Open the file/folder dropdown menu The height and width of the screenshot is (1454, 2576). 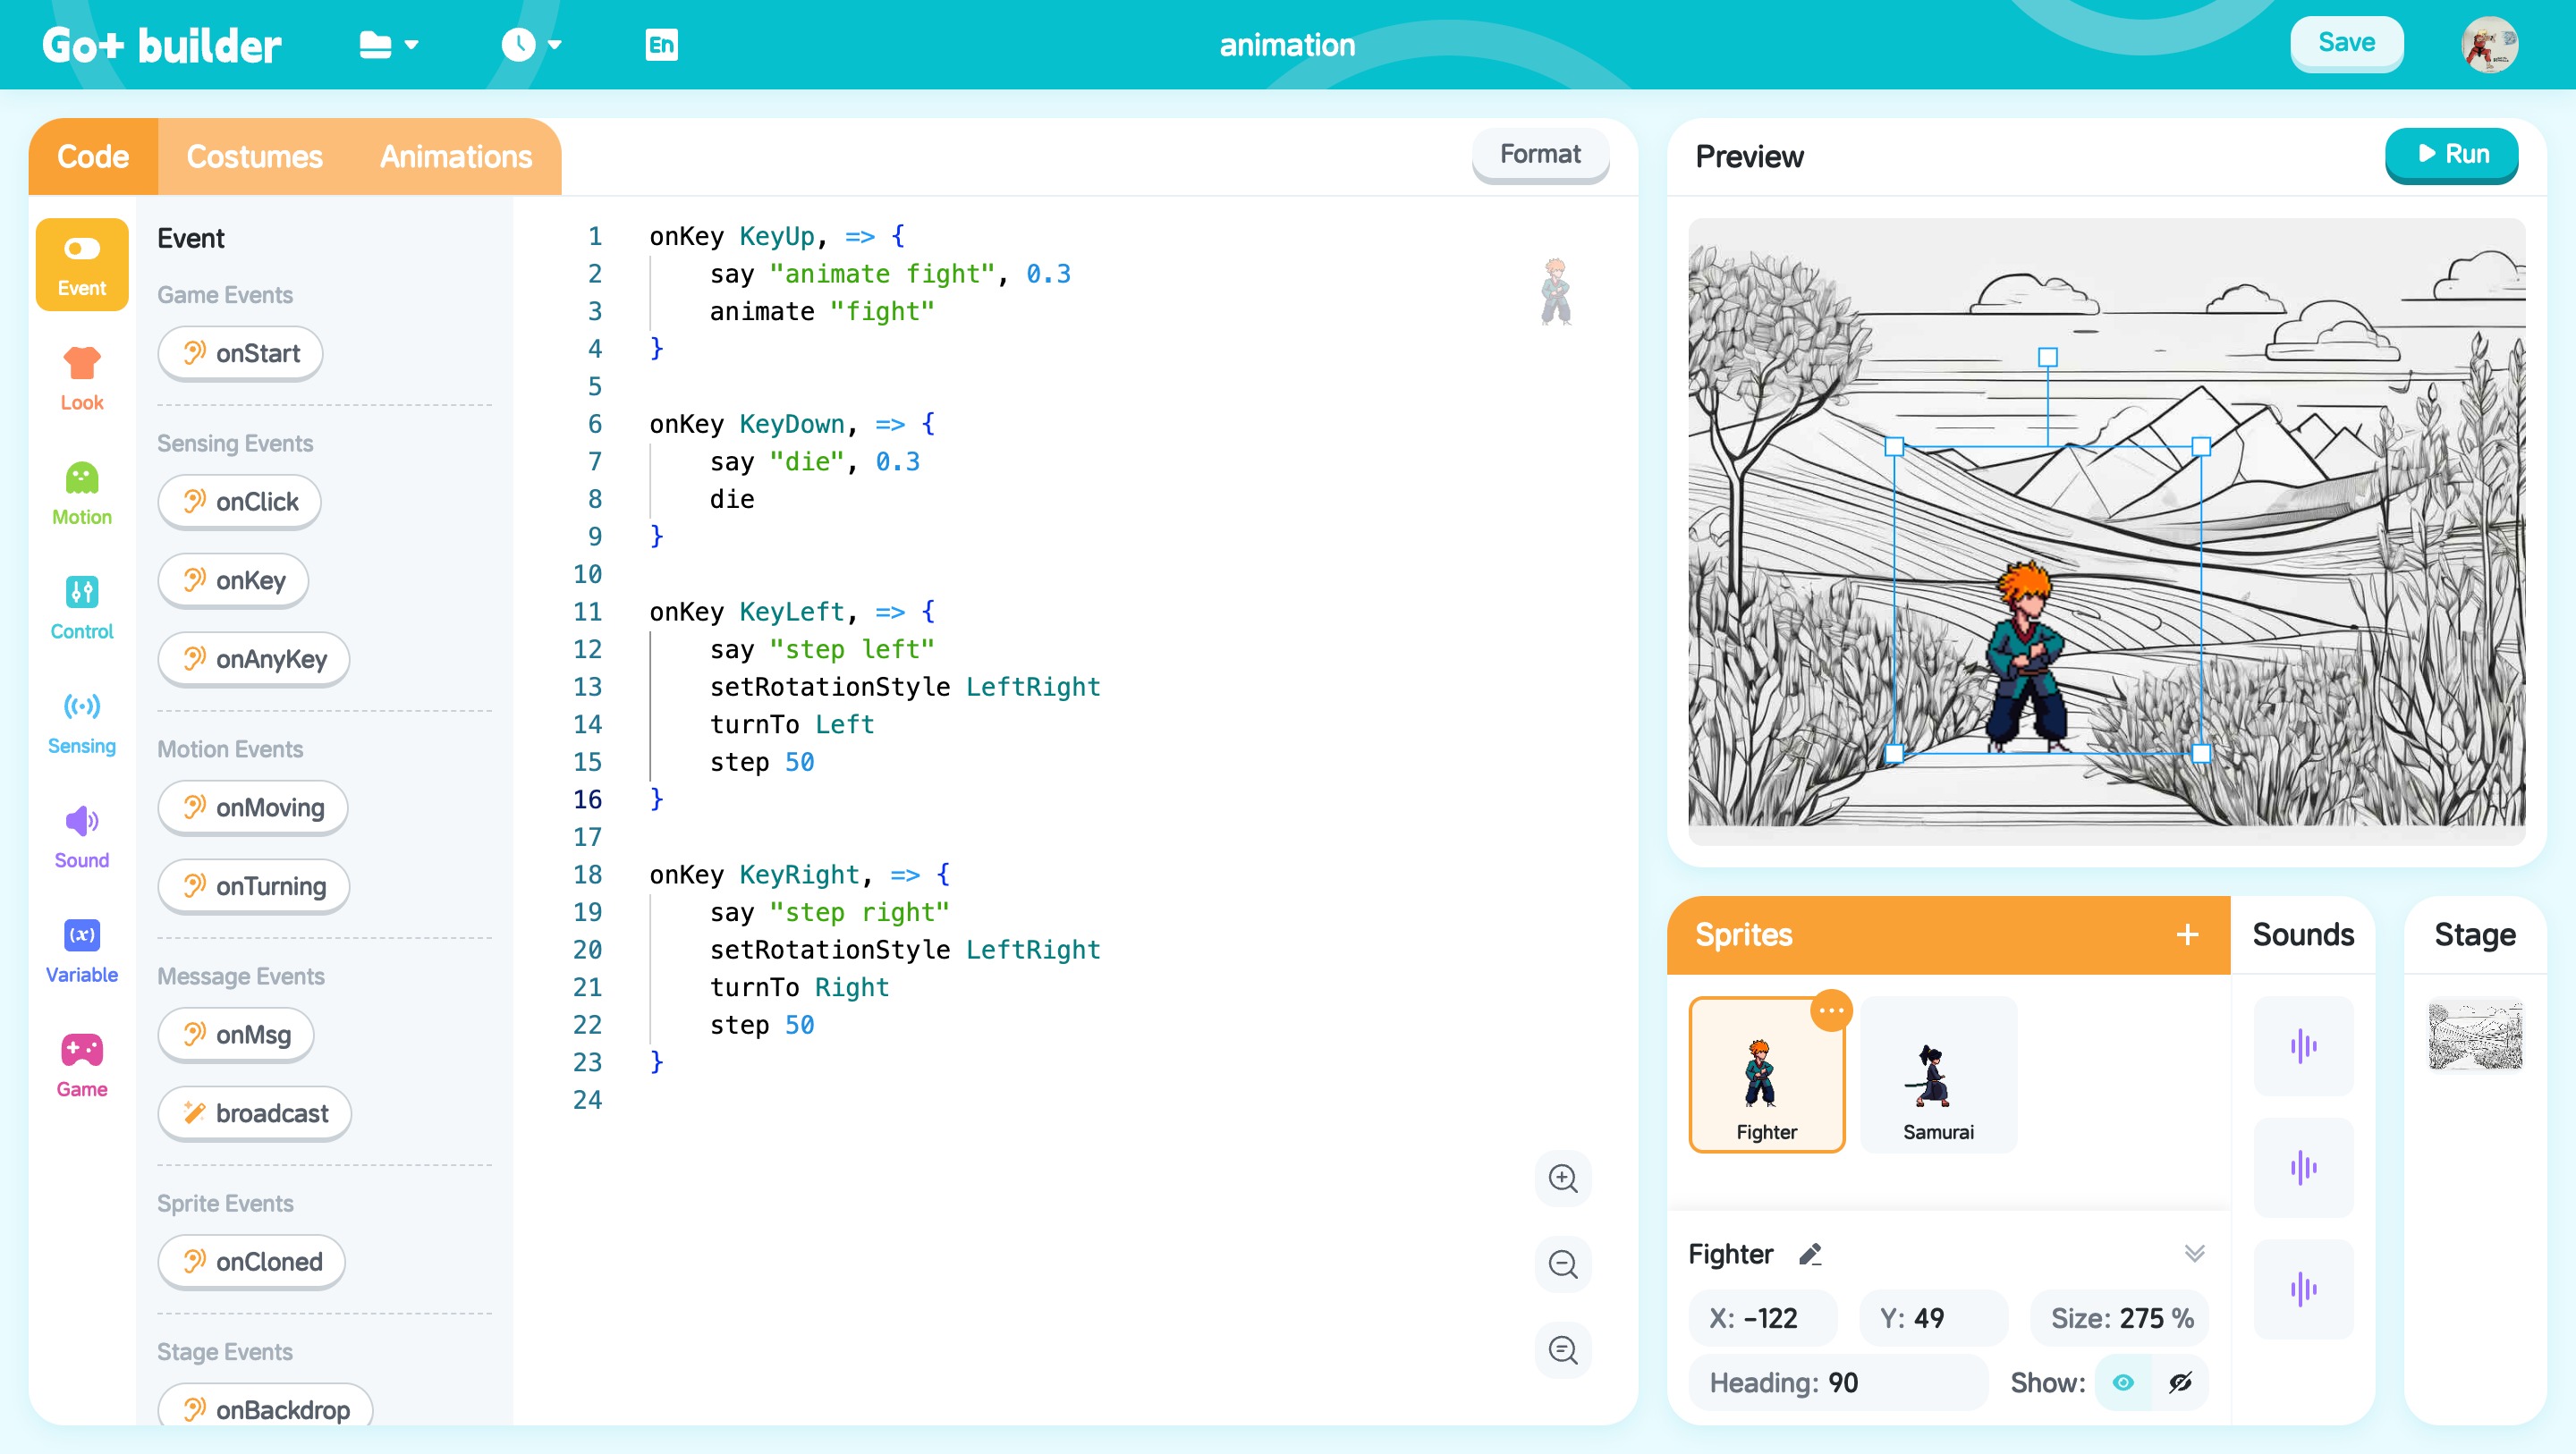[387, 46]
